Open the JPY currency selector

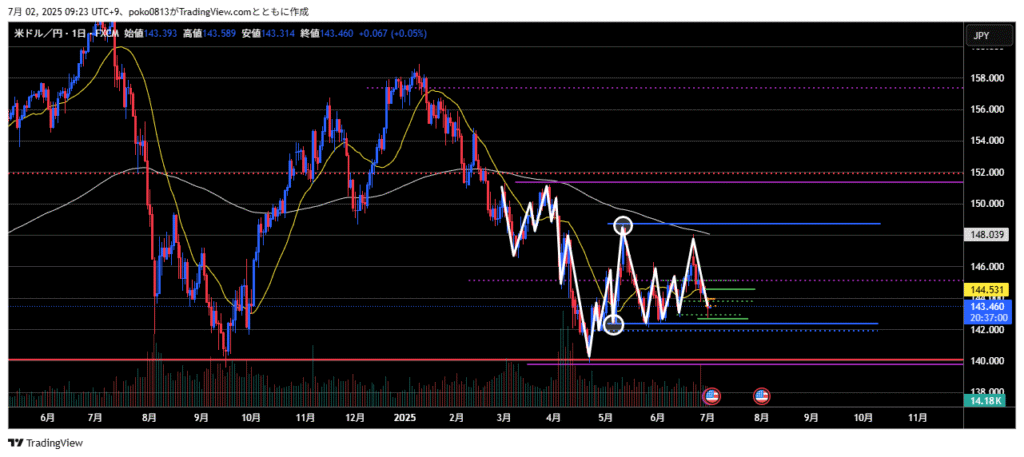click(x=980, y=35)
